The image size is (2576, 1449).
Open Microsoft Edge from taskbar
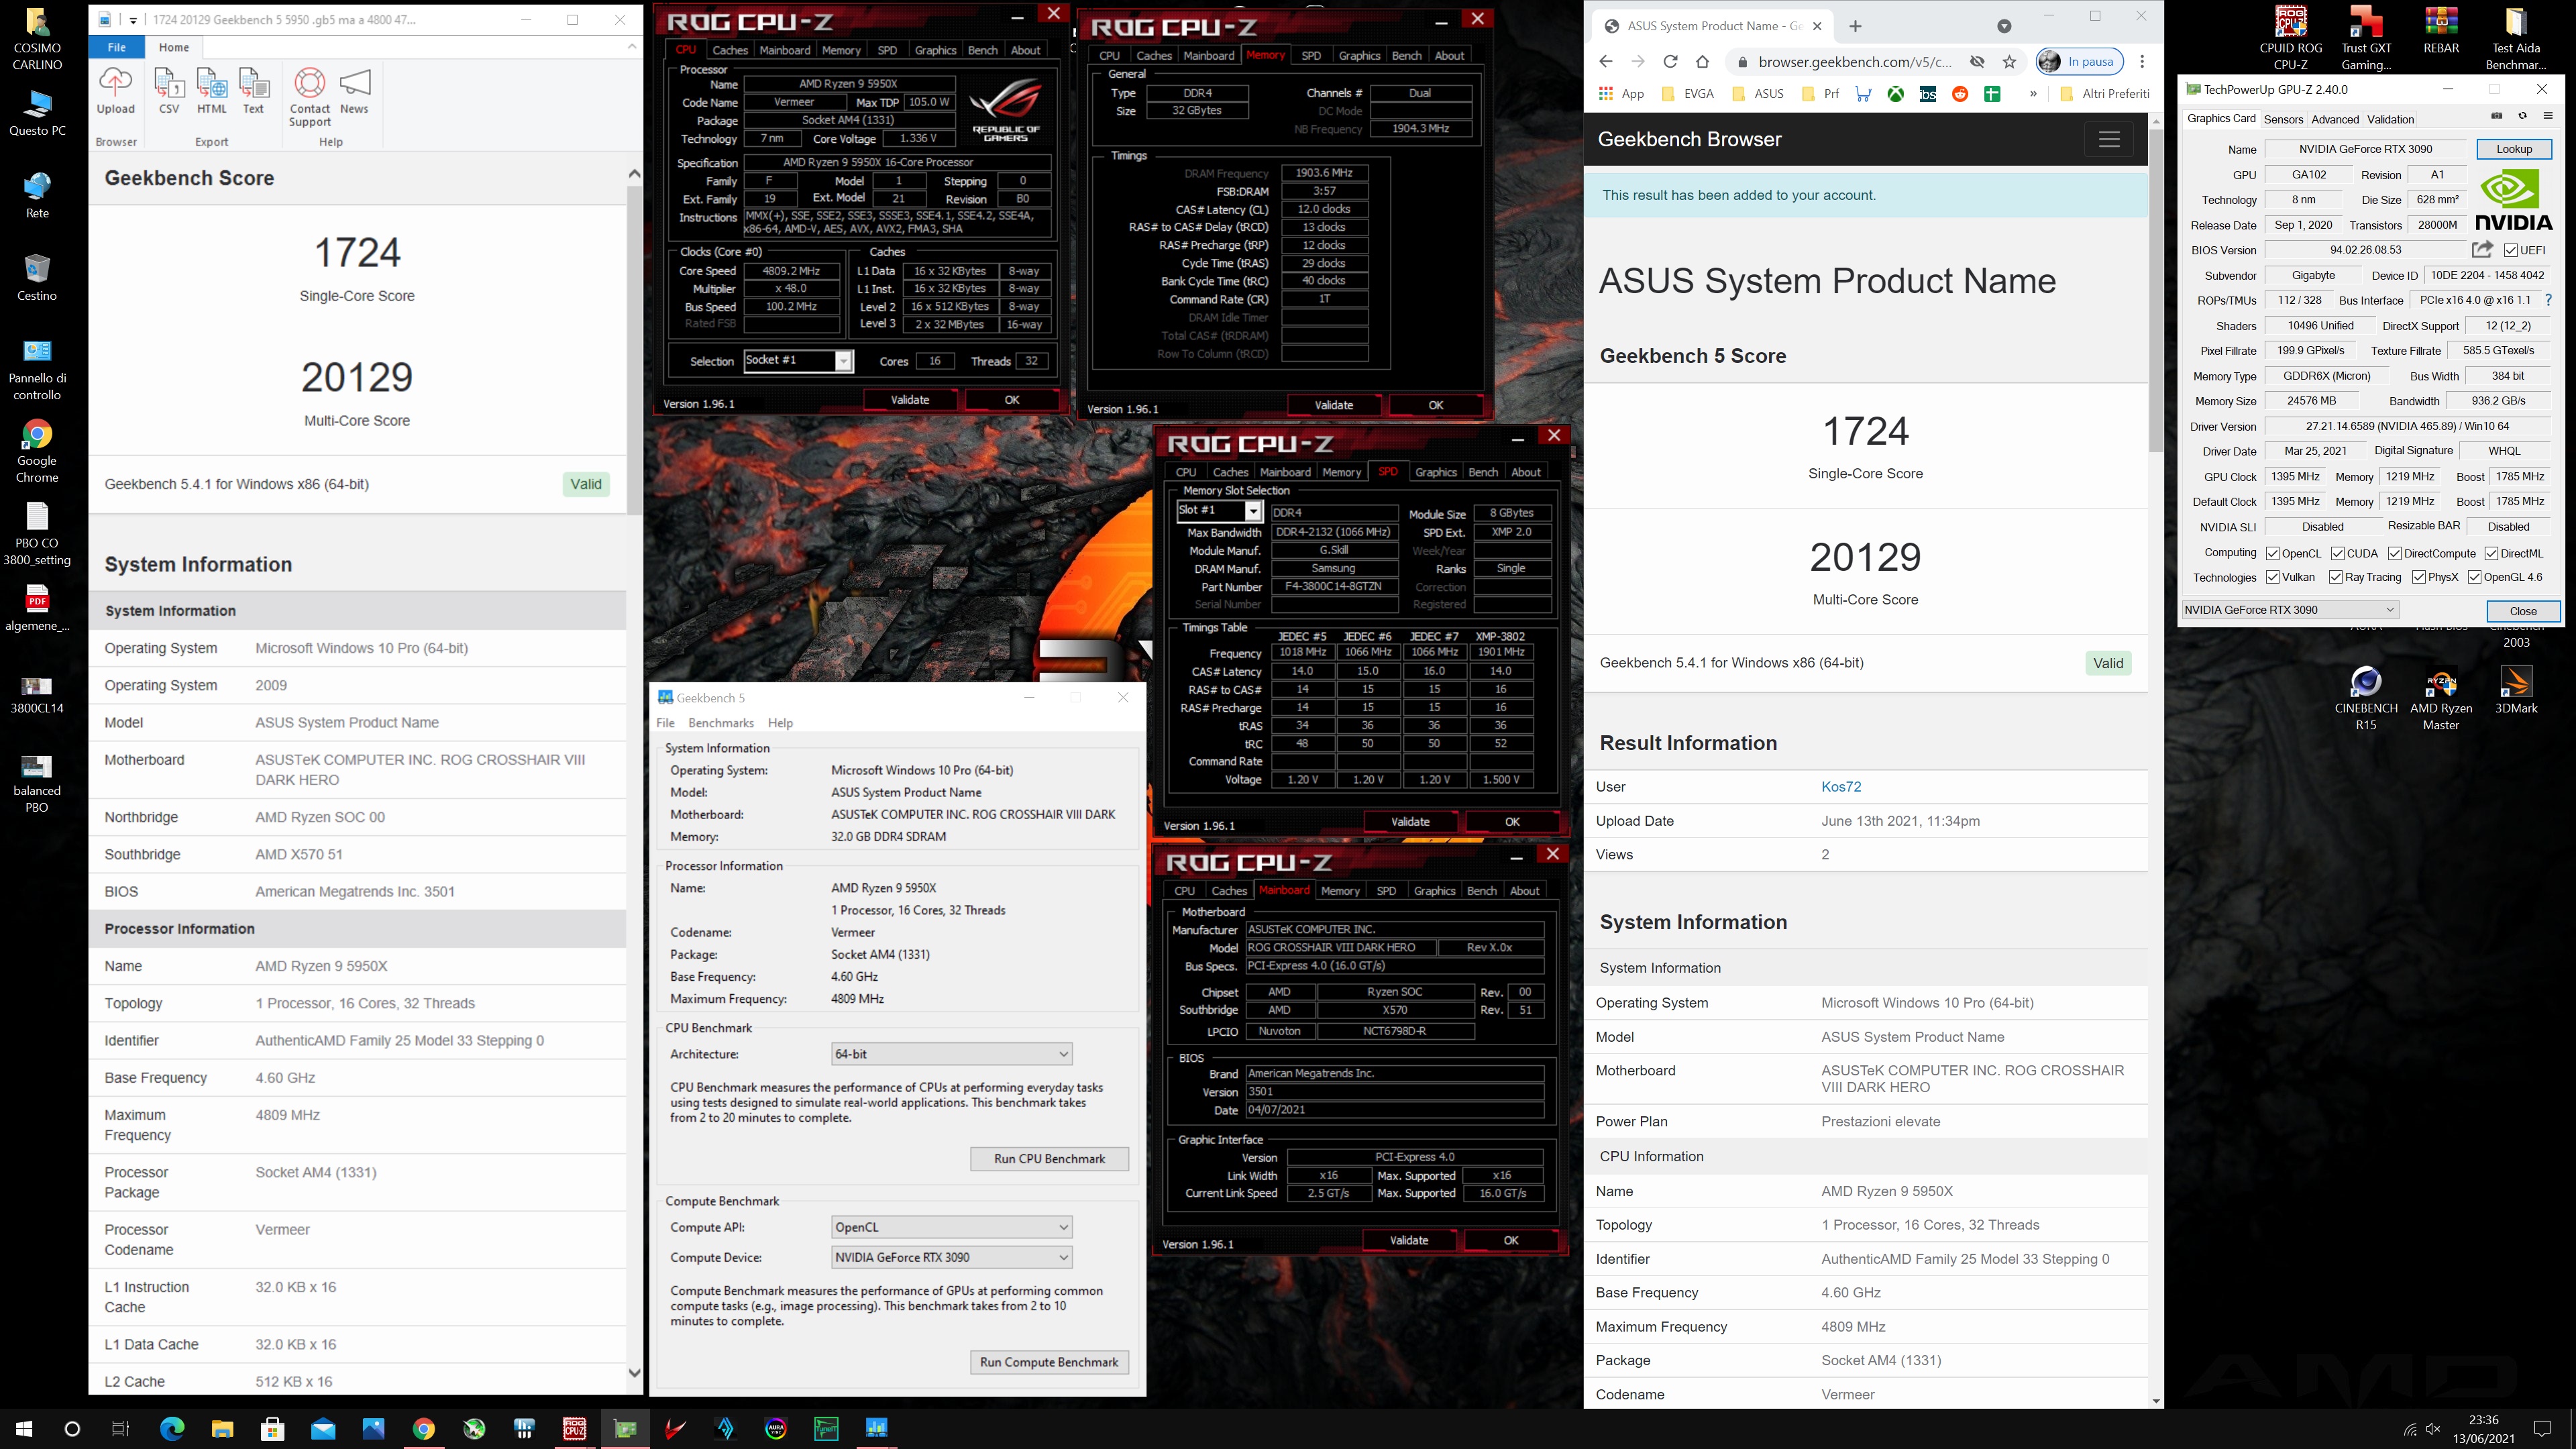[x=172, y=1429]
